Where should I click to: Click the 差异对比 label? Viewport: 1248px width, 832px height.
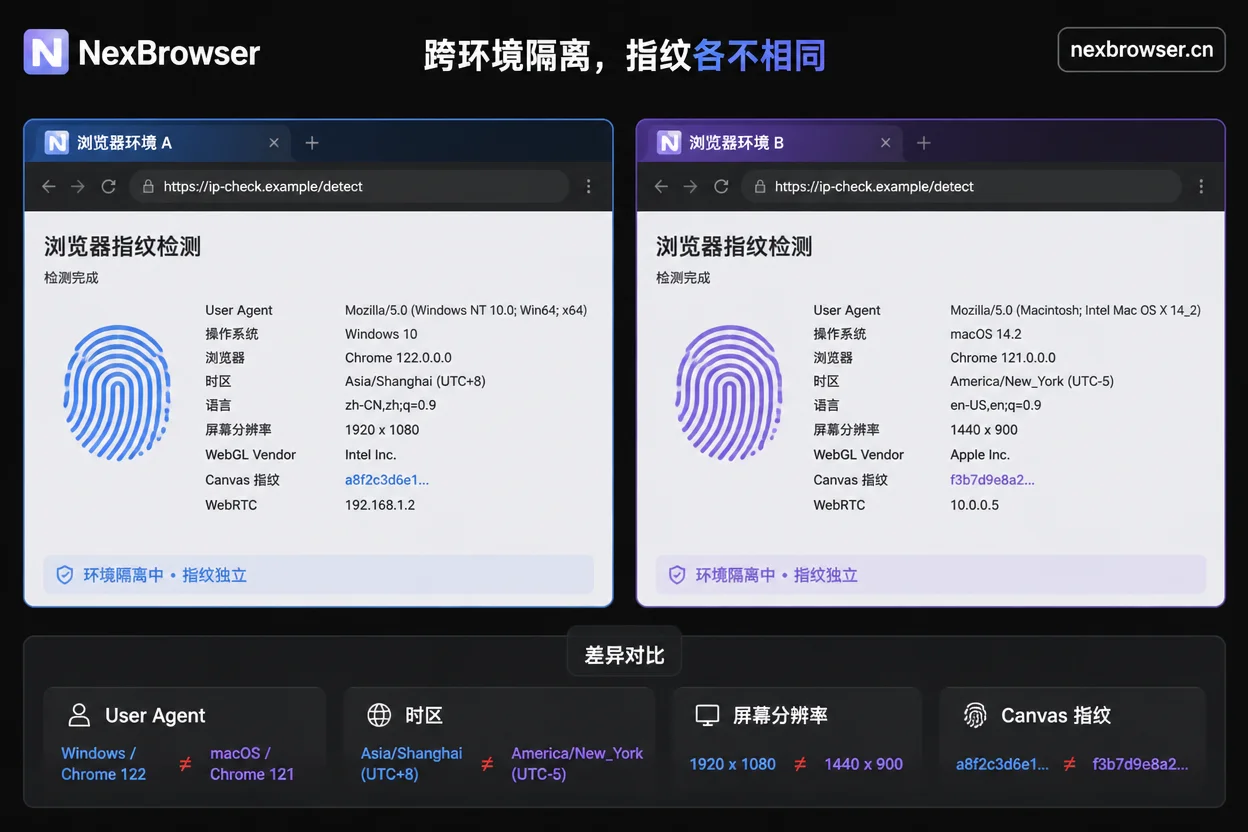click(624, 655)
